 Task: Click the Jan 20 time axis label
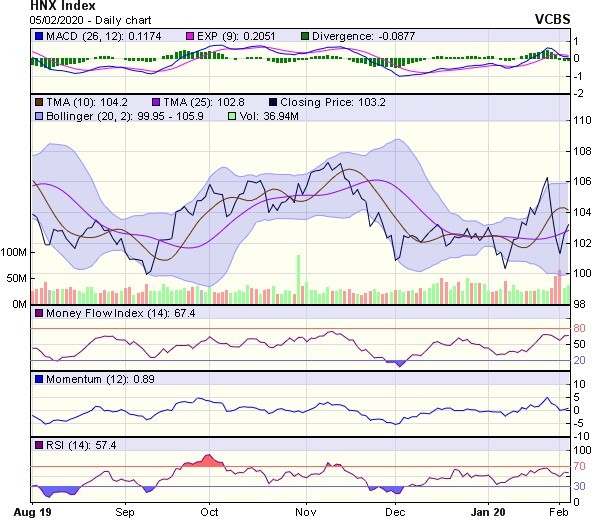click(488, 512)
